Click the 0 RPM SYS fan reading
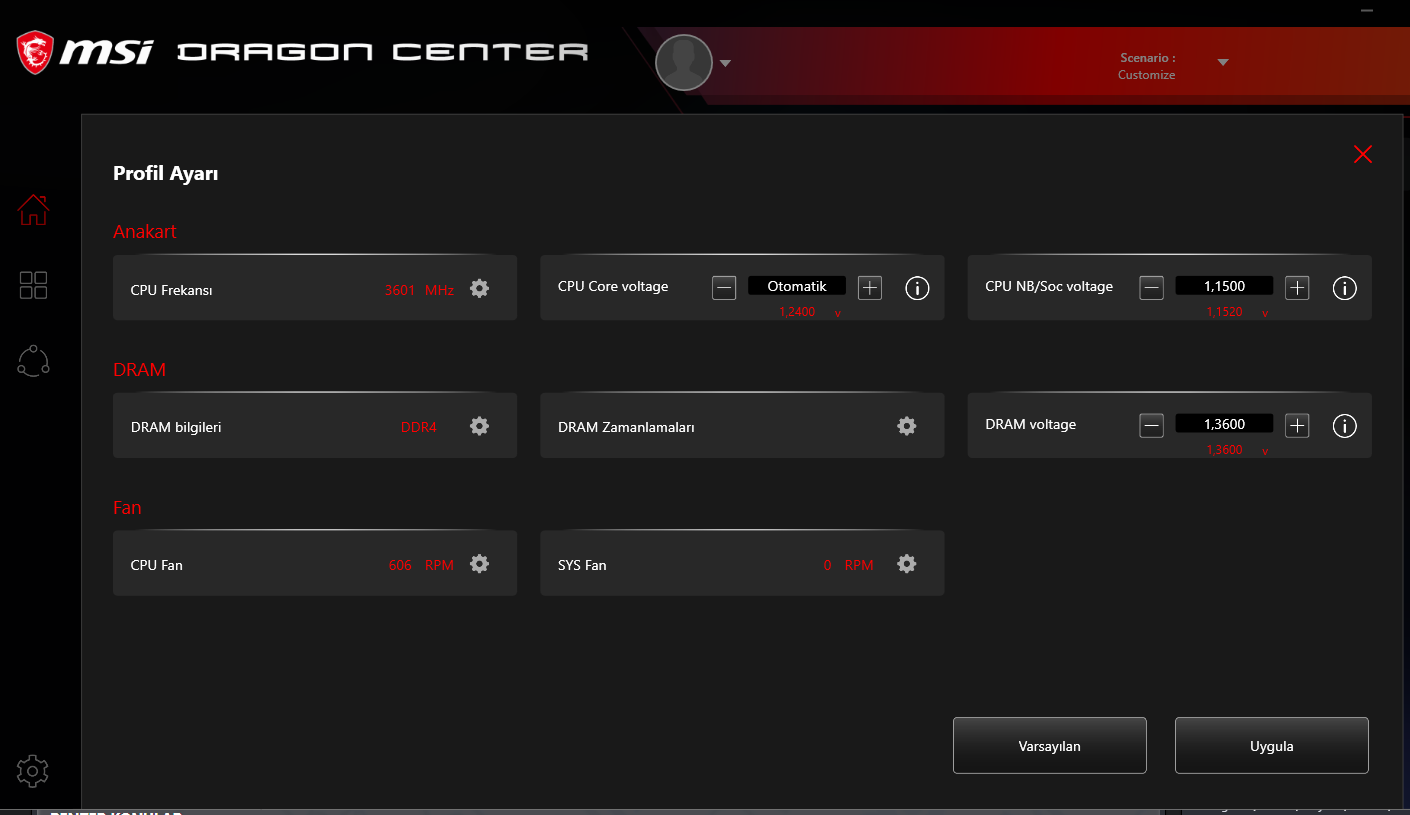1410x815 pixels. tap(848, 565)
